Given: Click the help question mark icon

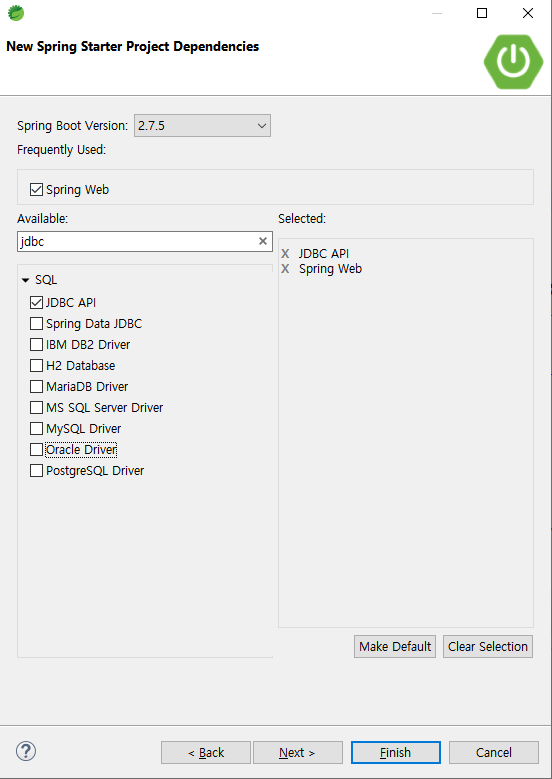Looking at the screenshot, I should (x=26, y=751).
